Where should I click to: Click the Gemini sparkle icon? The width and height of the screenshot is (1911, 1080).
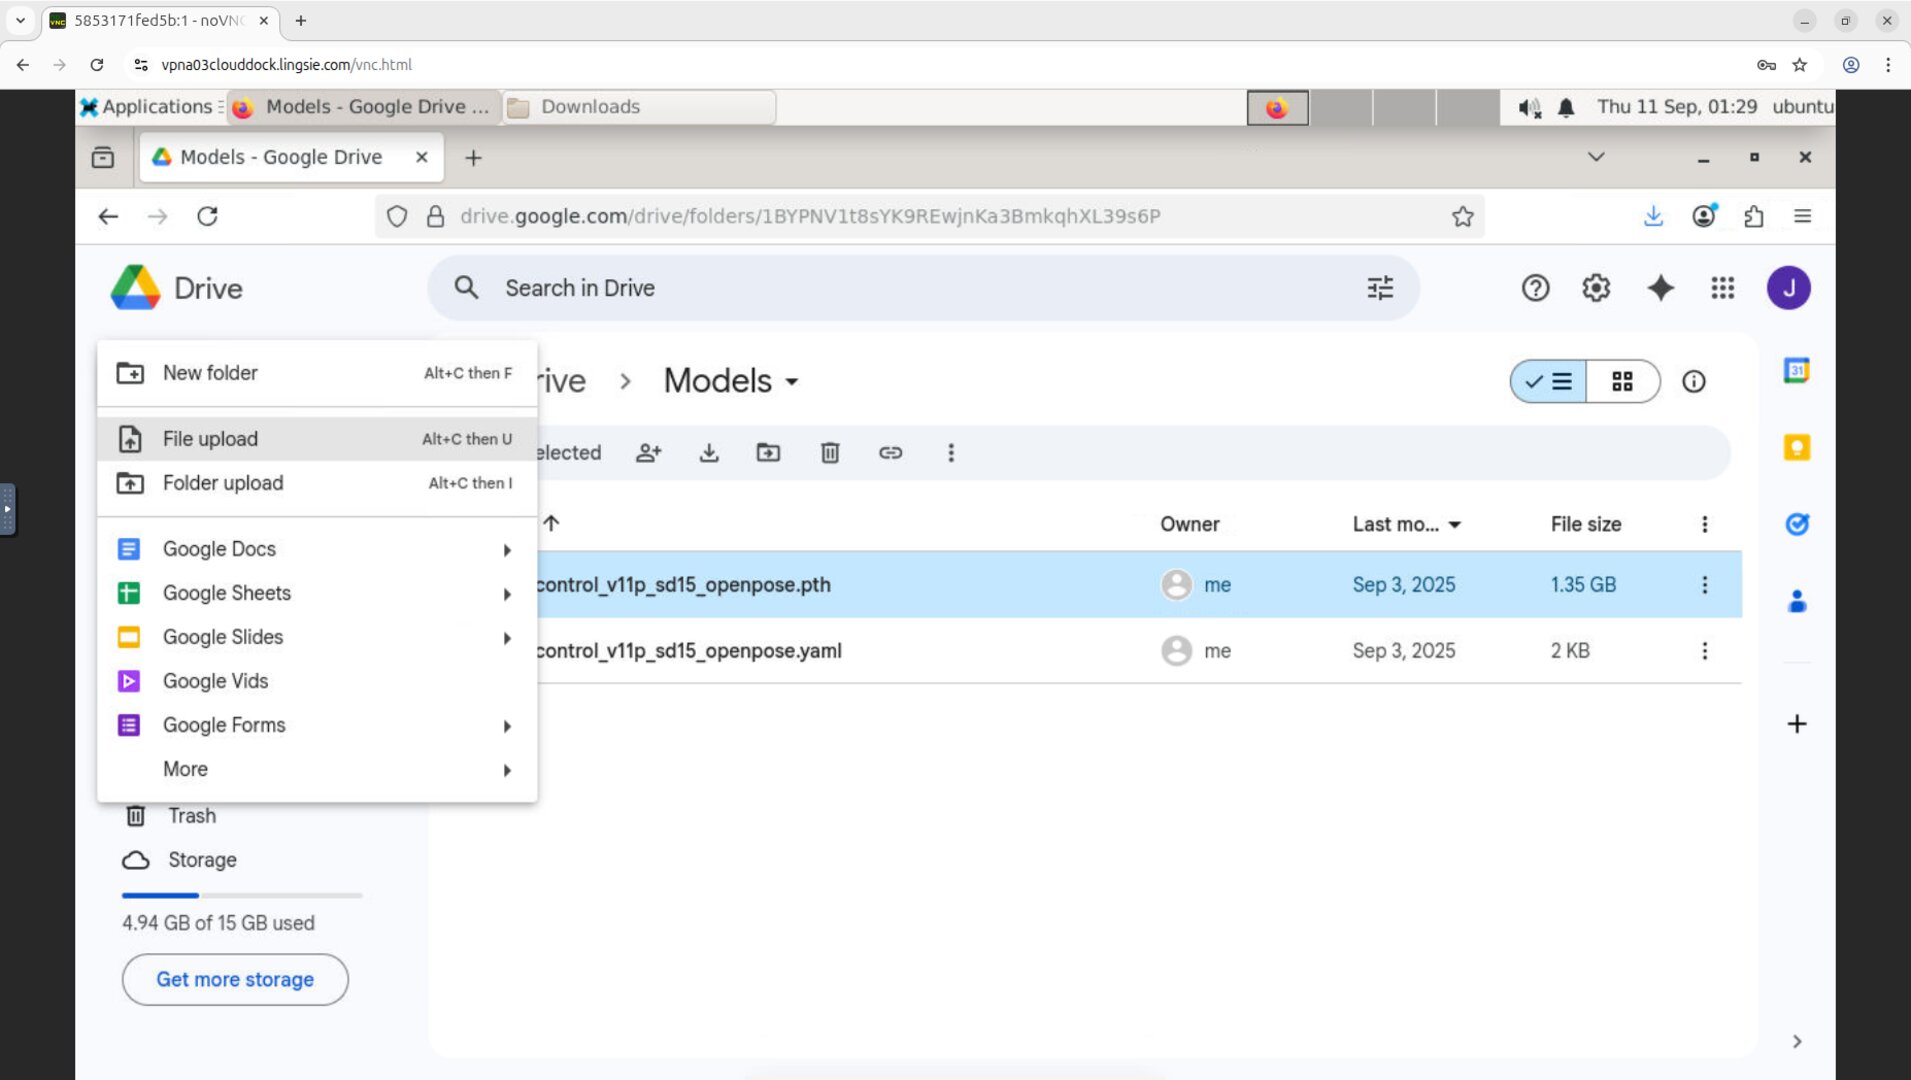[1661, 288]
